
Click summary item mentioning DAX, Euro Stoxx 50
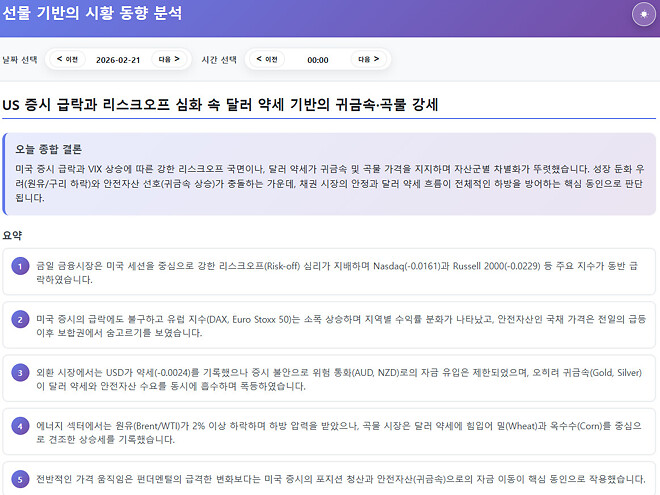click(x=329, y=325)
